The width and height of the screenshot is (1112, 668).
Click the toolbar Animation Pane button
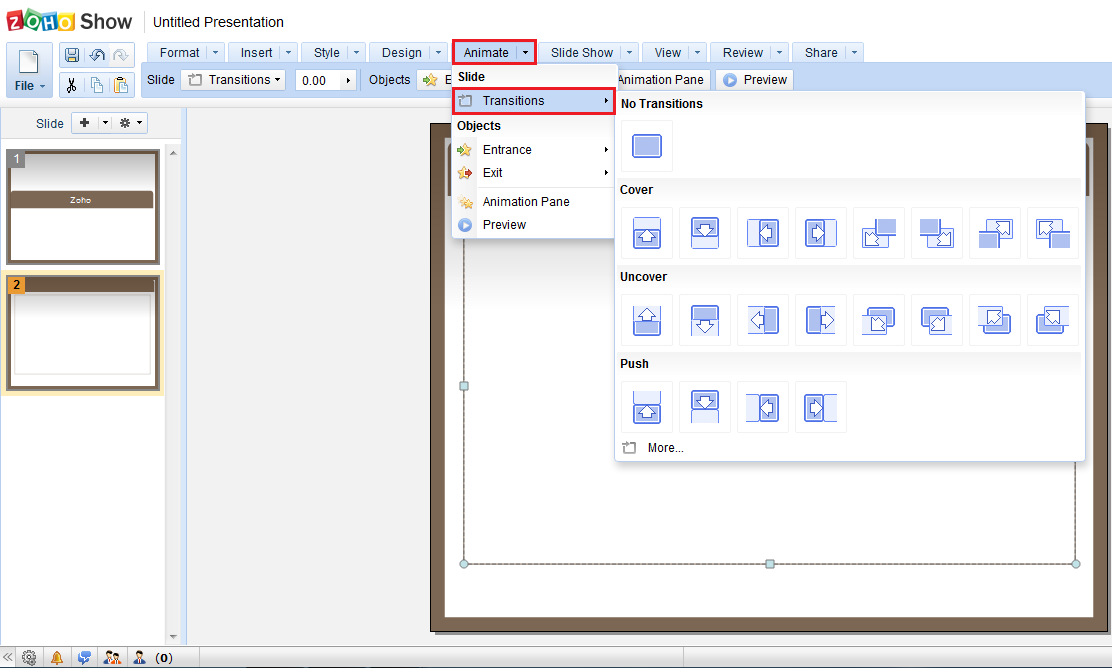(662, 80)
